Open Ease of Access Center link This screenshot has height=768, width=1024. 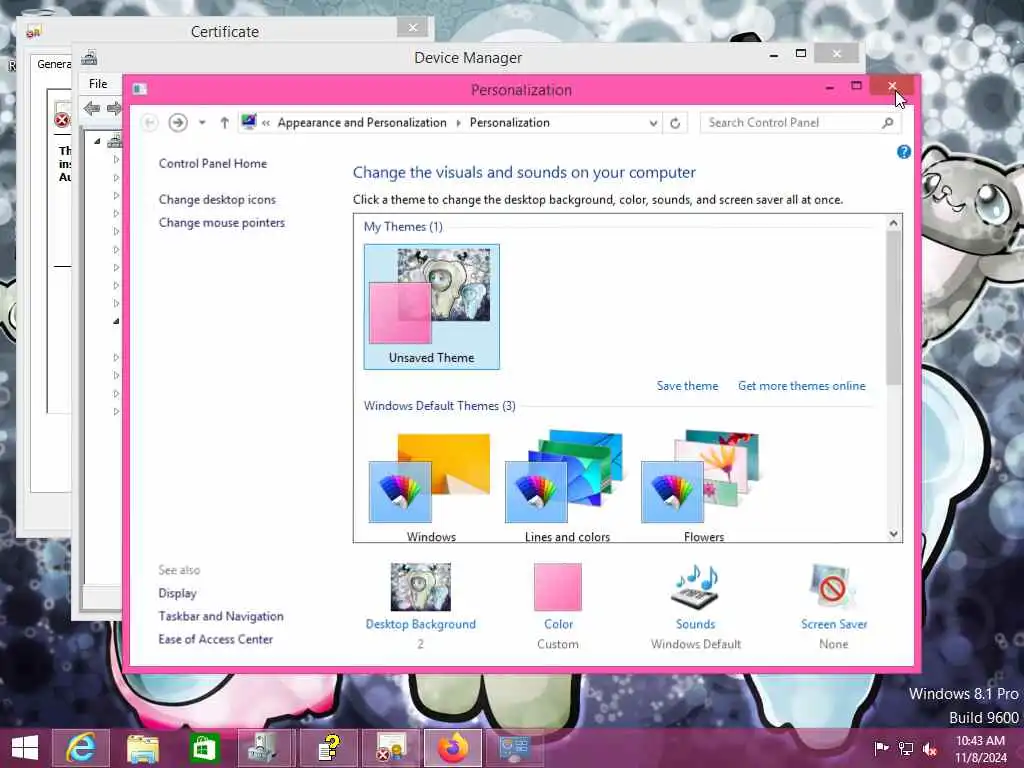point(216,639)
